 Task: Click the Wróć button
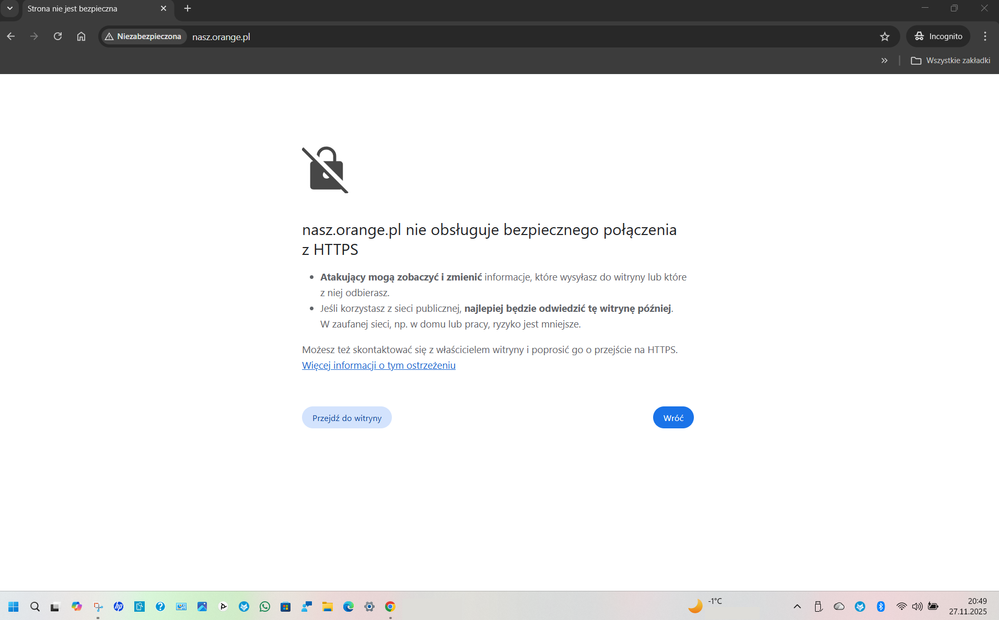point(673,417)
